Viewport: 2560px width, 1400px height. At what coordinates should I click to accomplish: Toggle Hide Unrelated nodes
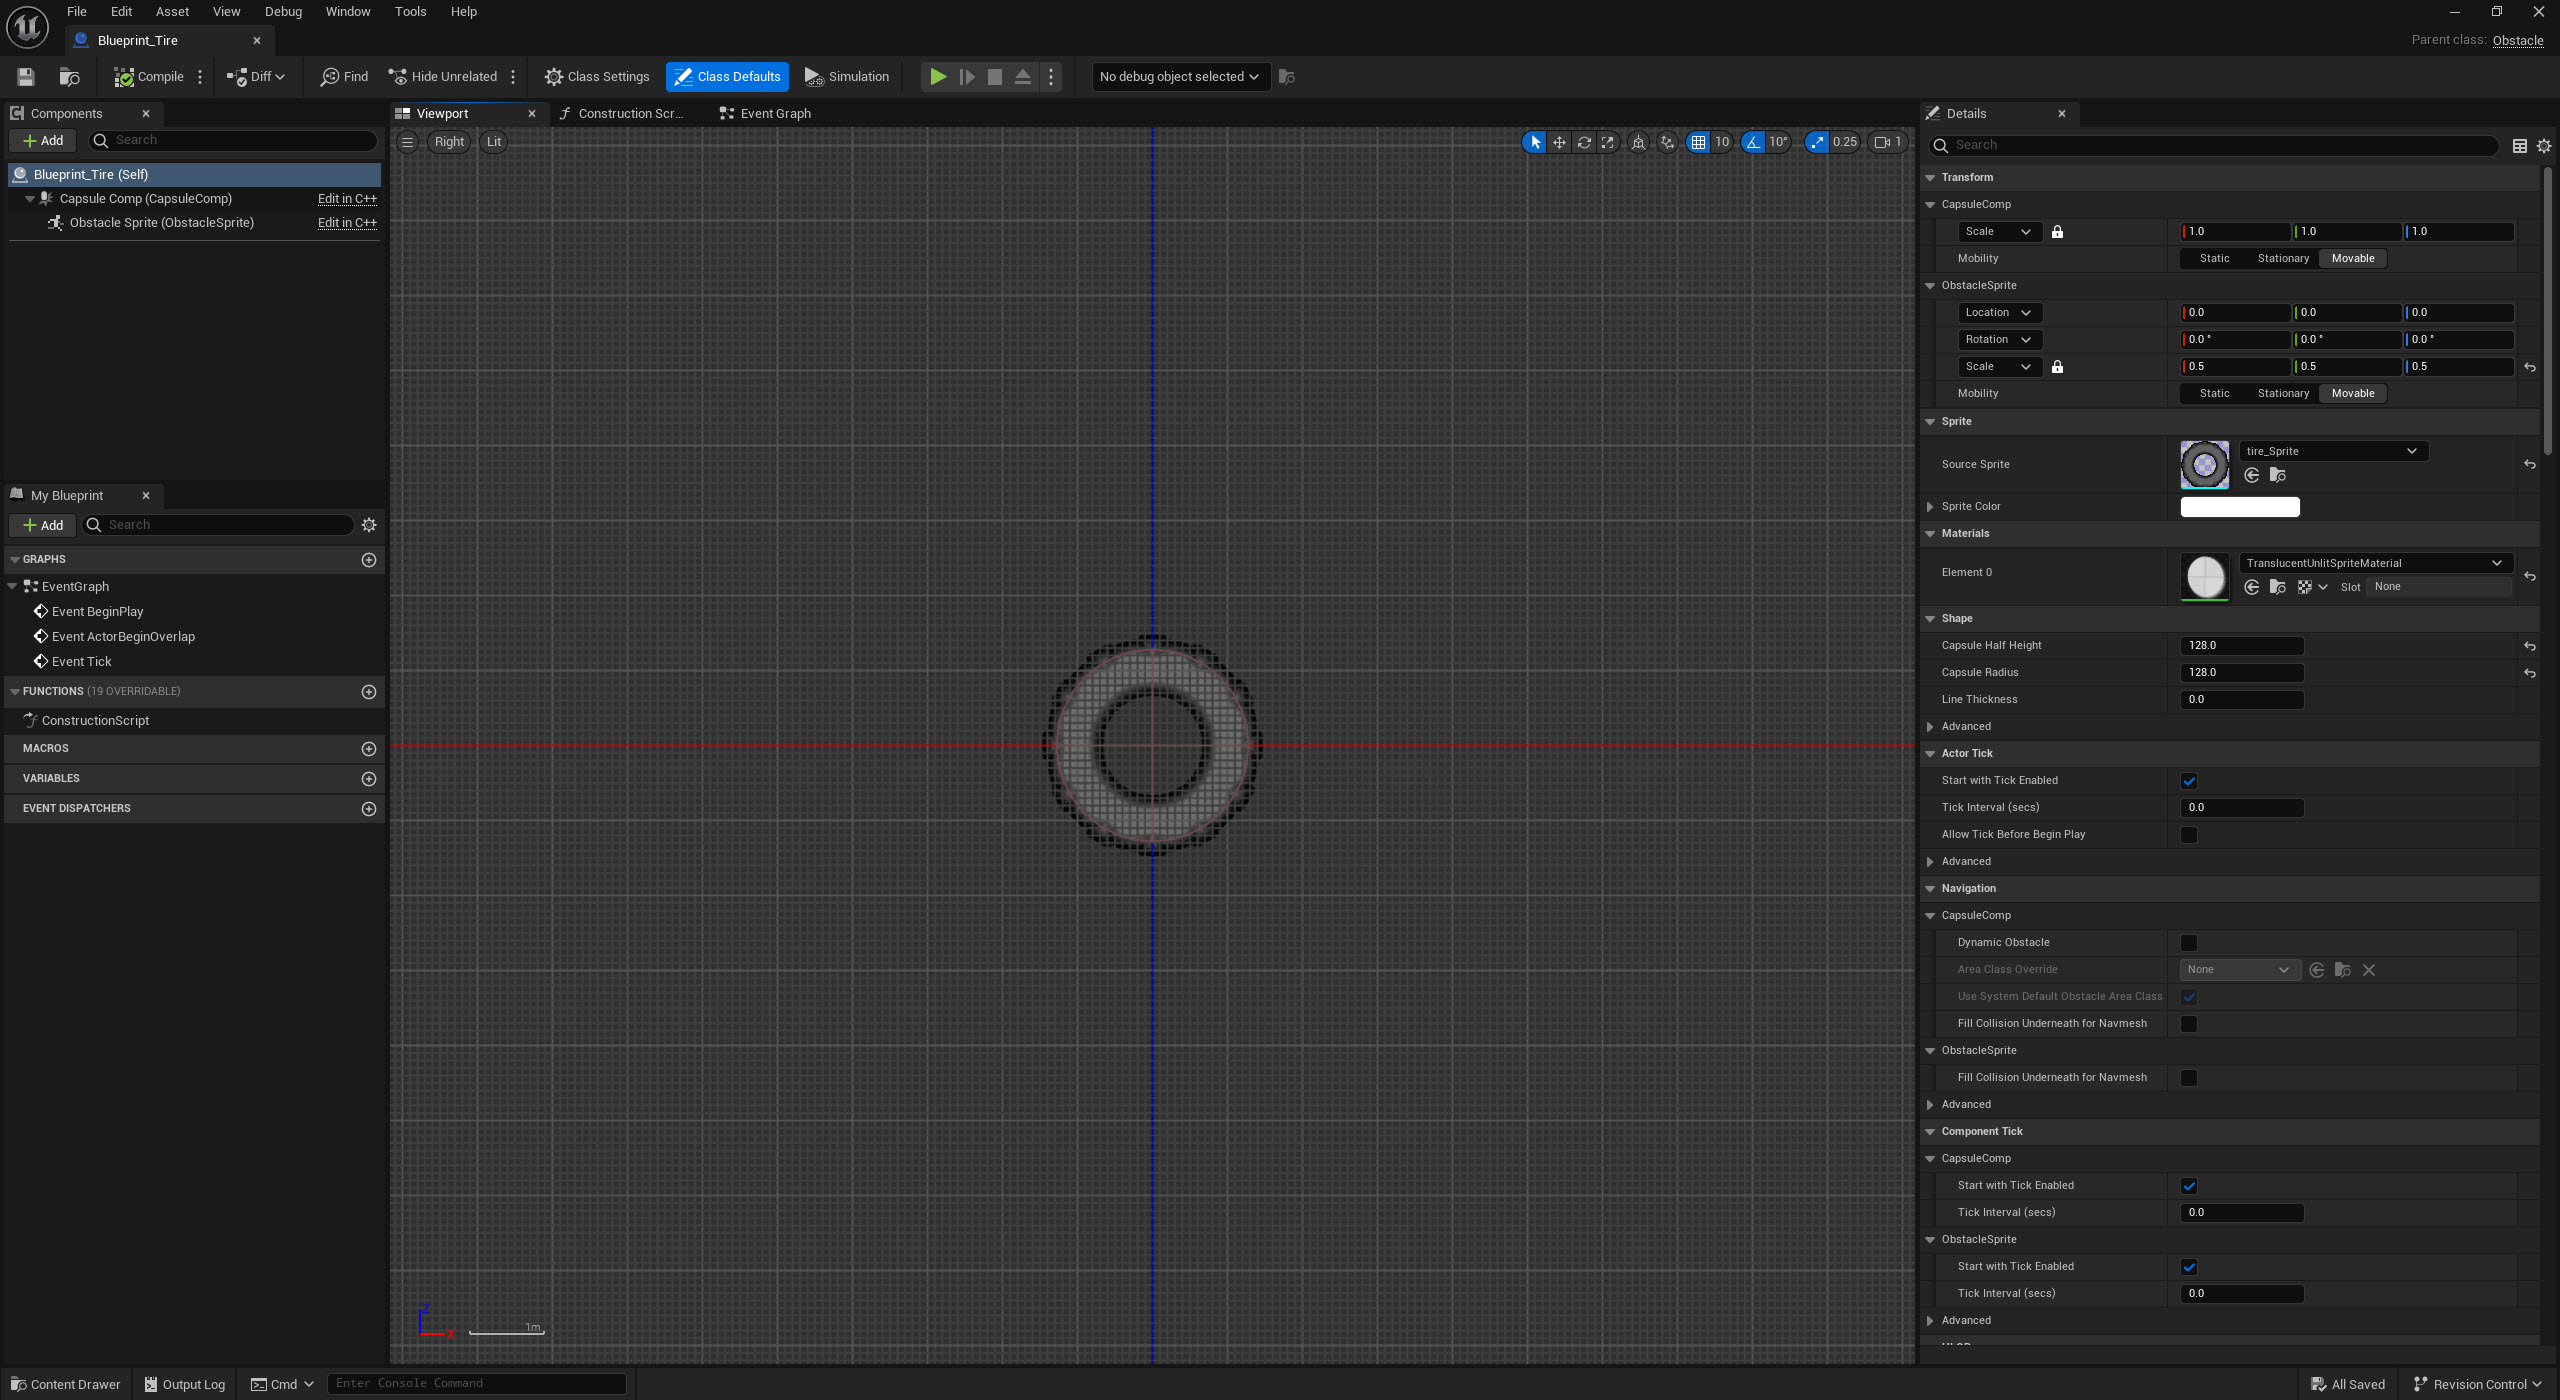coord(443,76)
